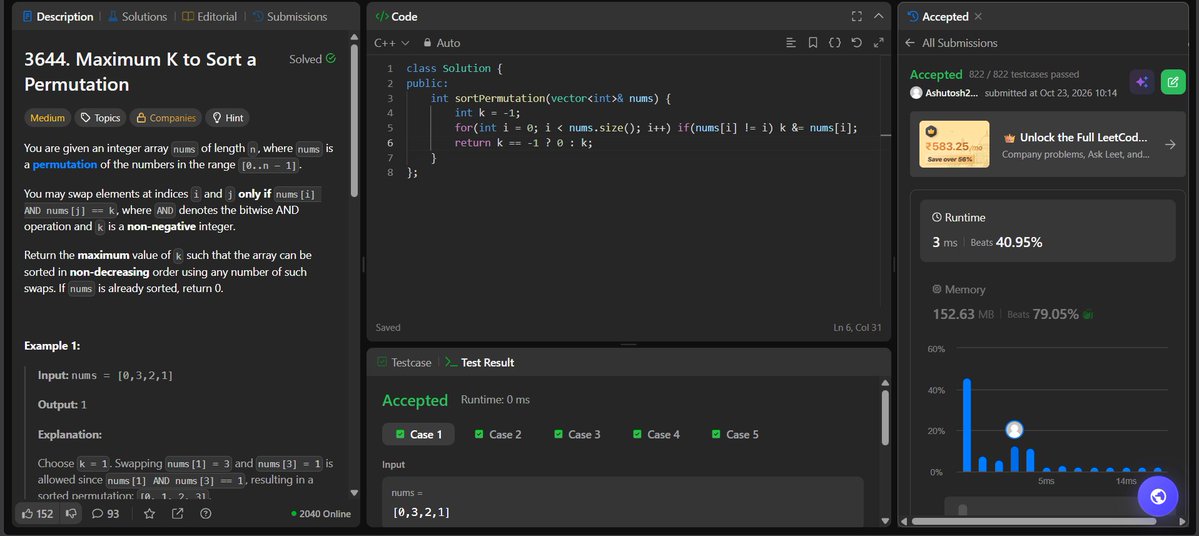Click the submission clock icon beside Accepted tab
The height and width of the screenshot is (536, 1199).
913,16
